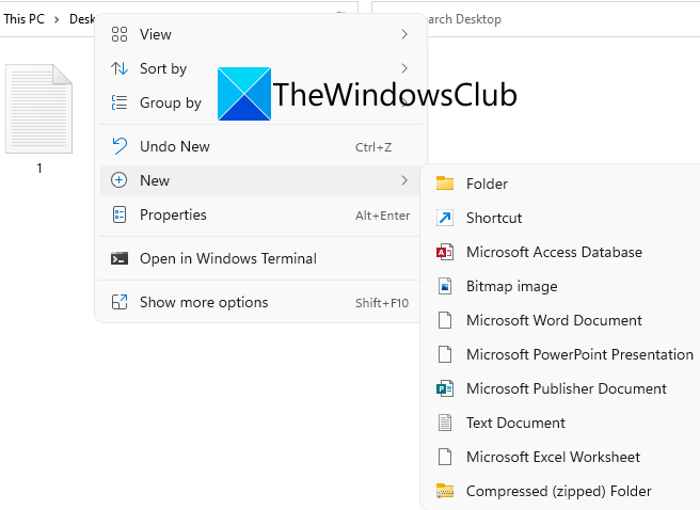Click the Text Document lined page icon

tap(445, 423)
